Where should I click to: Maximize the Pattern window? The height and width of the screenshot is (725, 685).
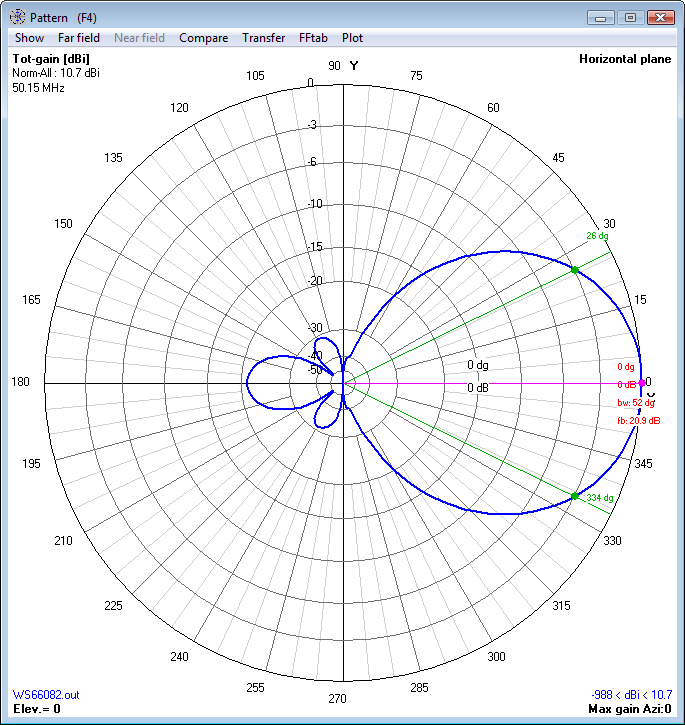click(x=630, y=18)
